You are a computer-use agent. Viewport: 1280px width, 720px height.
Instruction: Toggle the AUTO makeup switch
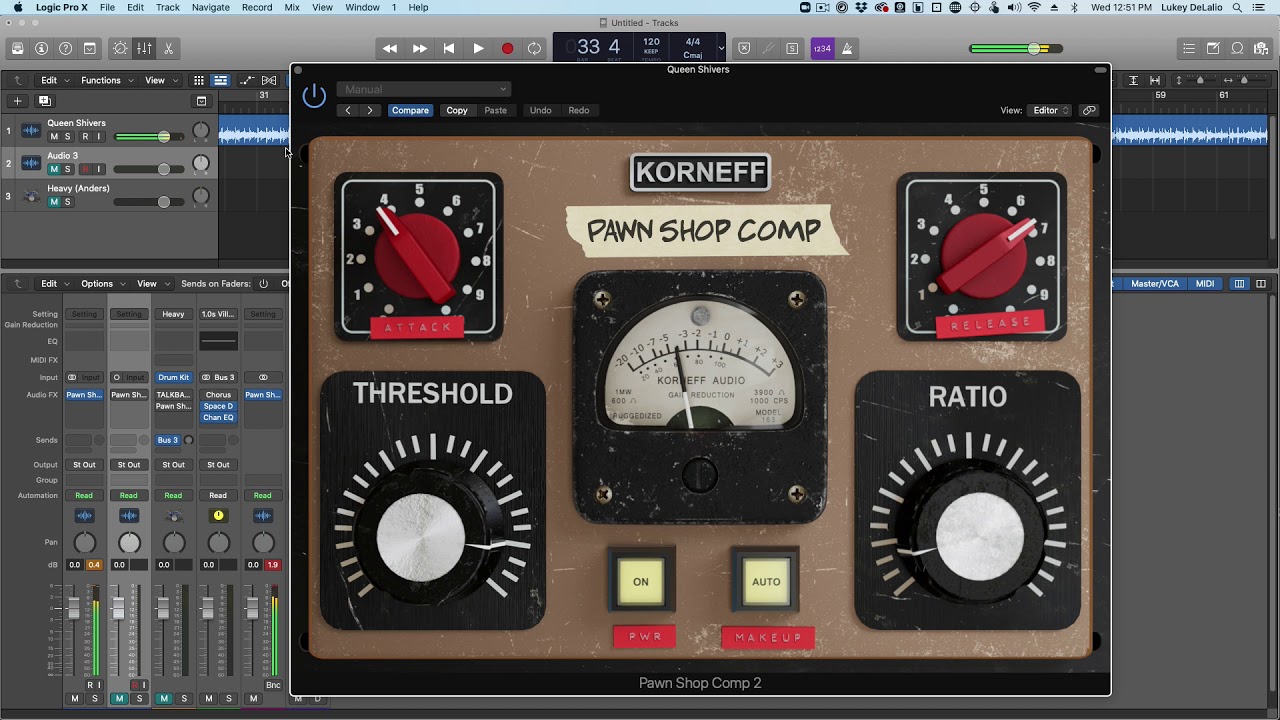(x=766, y=581)
